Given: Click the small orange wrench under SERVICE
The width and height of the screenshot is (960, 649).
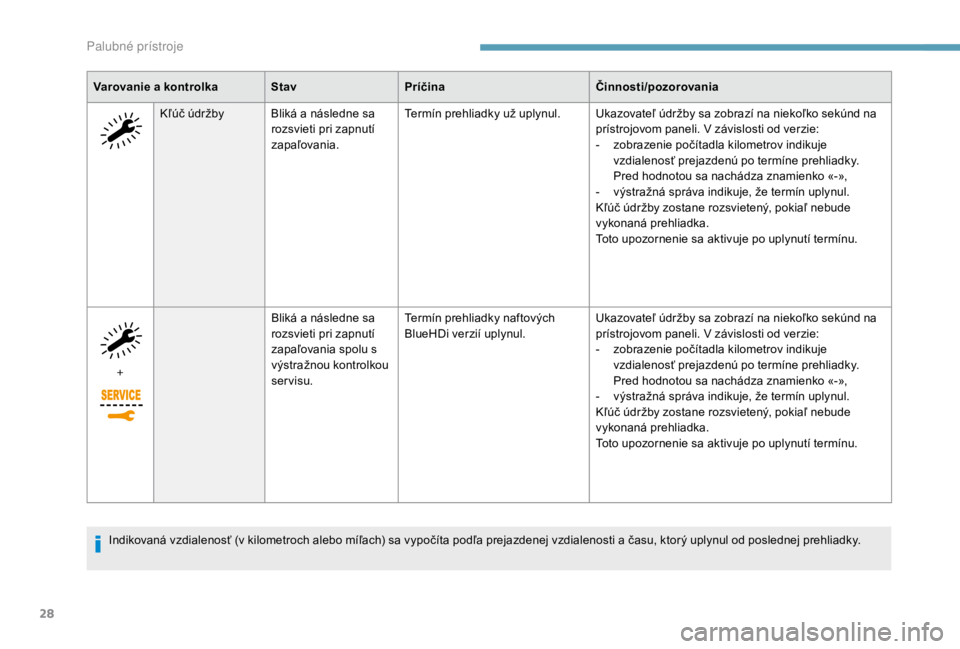Looking at the screenshot, I should [x=121, y=416].
